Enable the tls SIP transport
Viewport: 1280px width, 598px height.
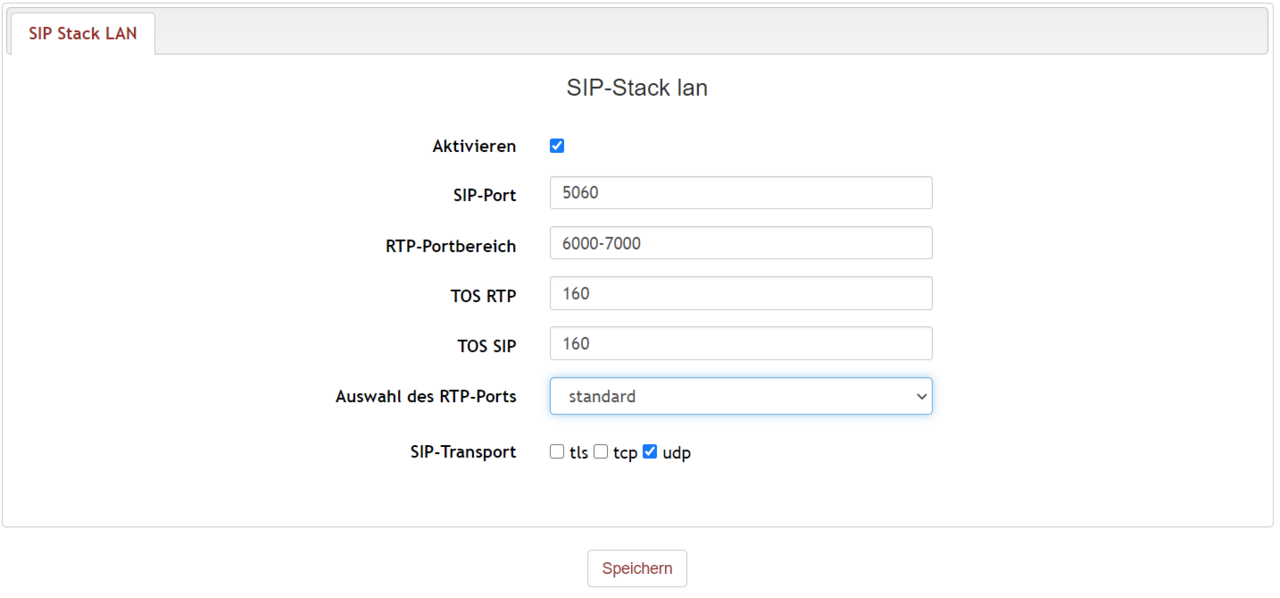(557, 451)
